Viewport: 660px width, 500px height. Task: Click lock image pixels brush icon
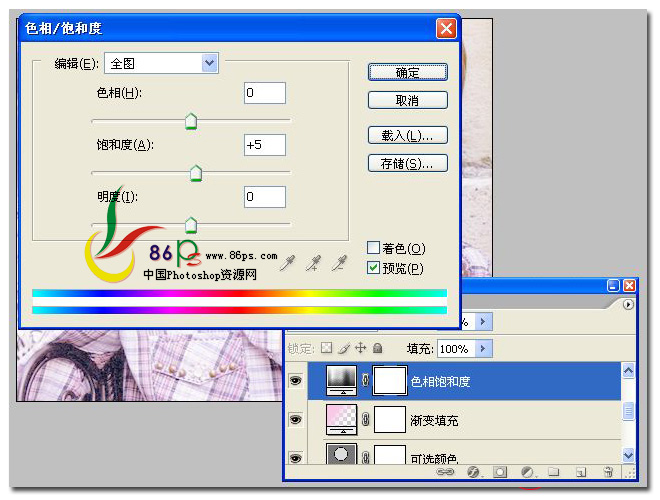(x=344, y=348)
